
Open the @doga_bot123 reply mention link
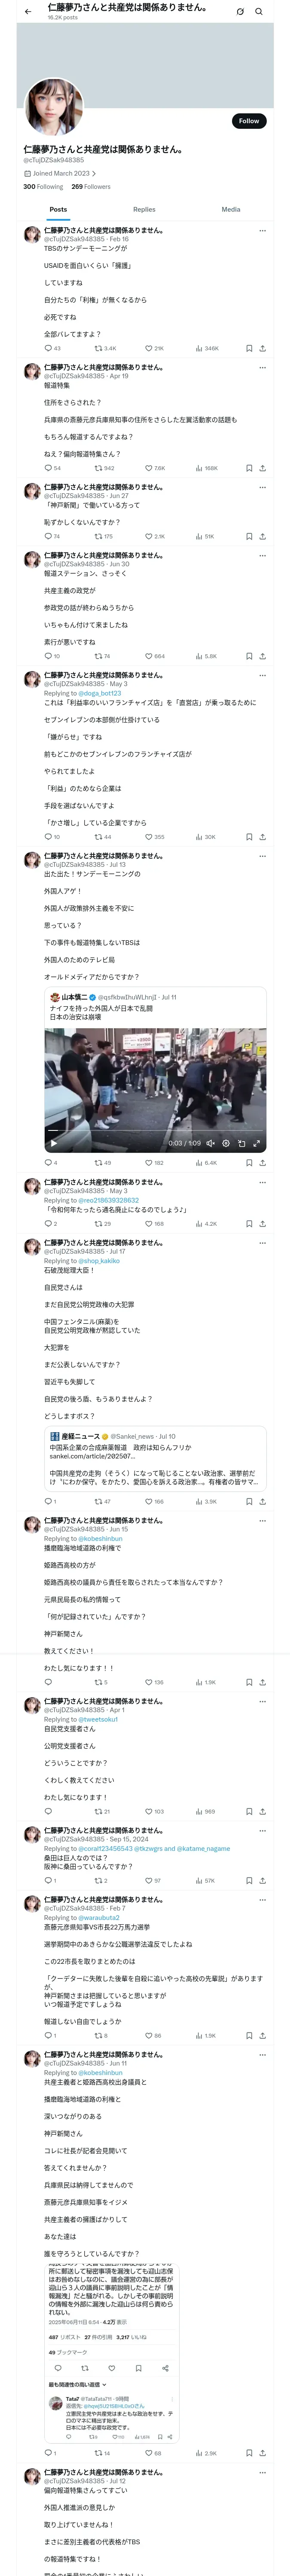pyautogui.click(x=101, y=692)
